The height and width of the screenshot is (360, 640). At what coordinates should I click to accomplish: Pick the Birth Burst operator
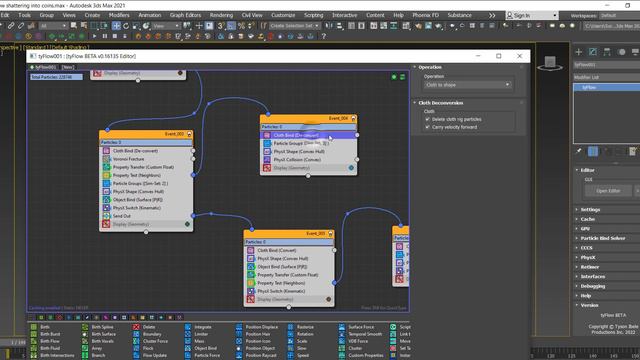pyautogui.click(x=46, y=334)
